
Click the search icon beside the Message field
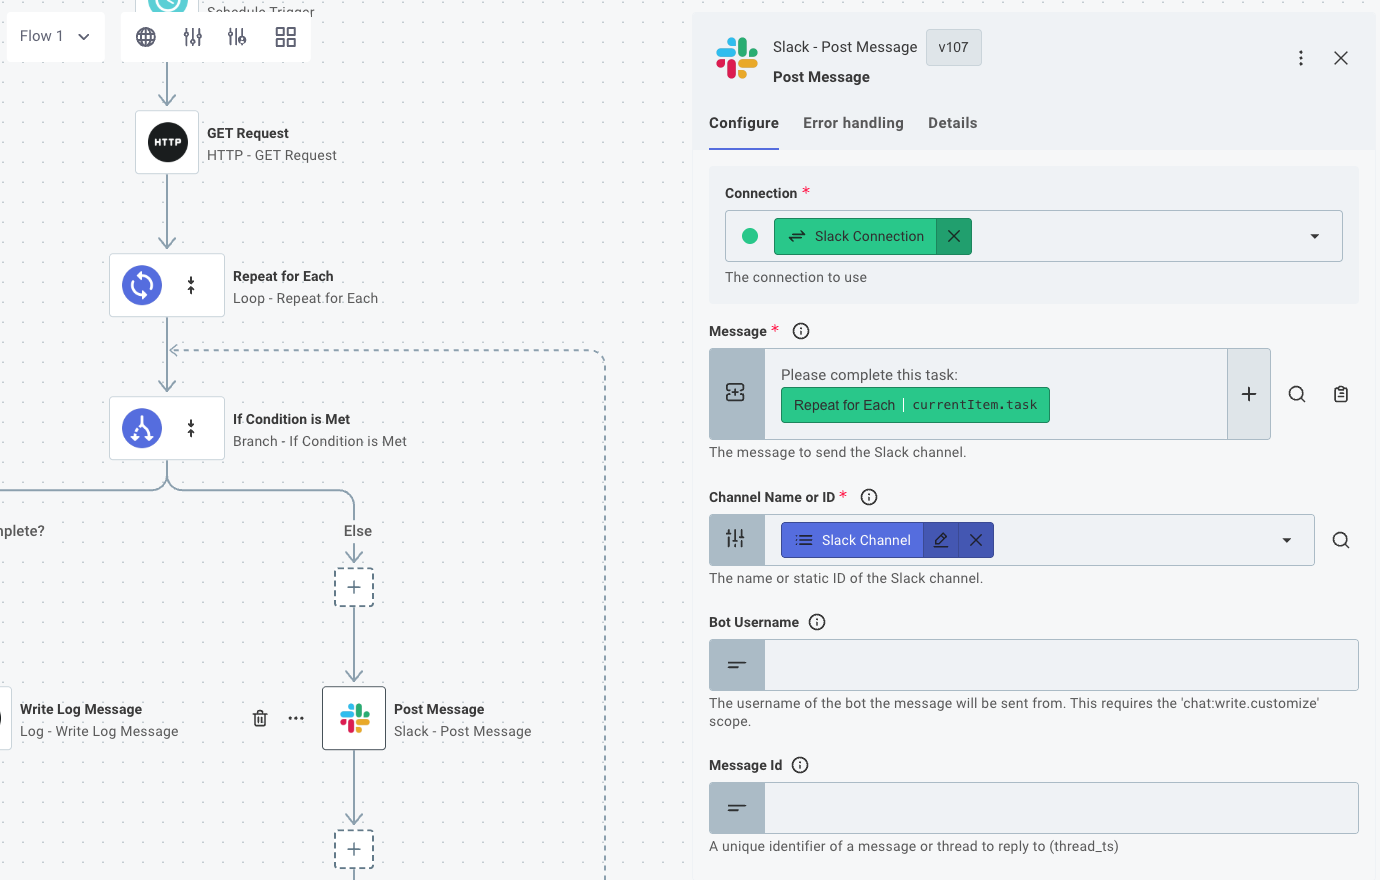1297,394
